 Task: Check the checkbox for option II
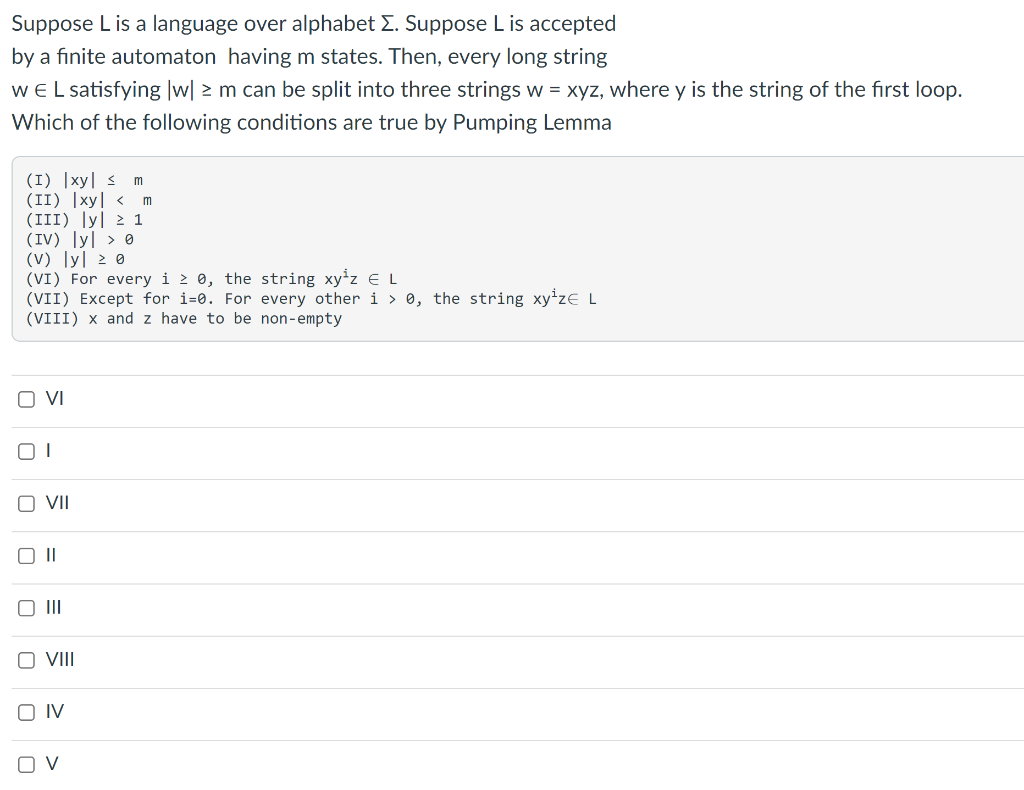[25, 555]
